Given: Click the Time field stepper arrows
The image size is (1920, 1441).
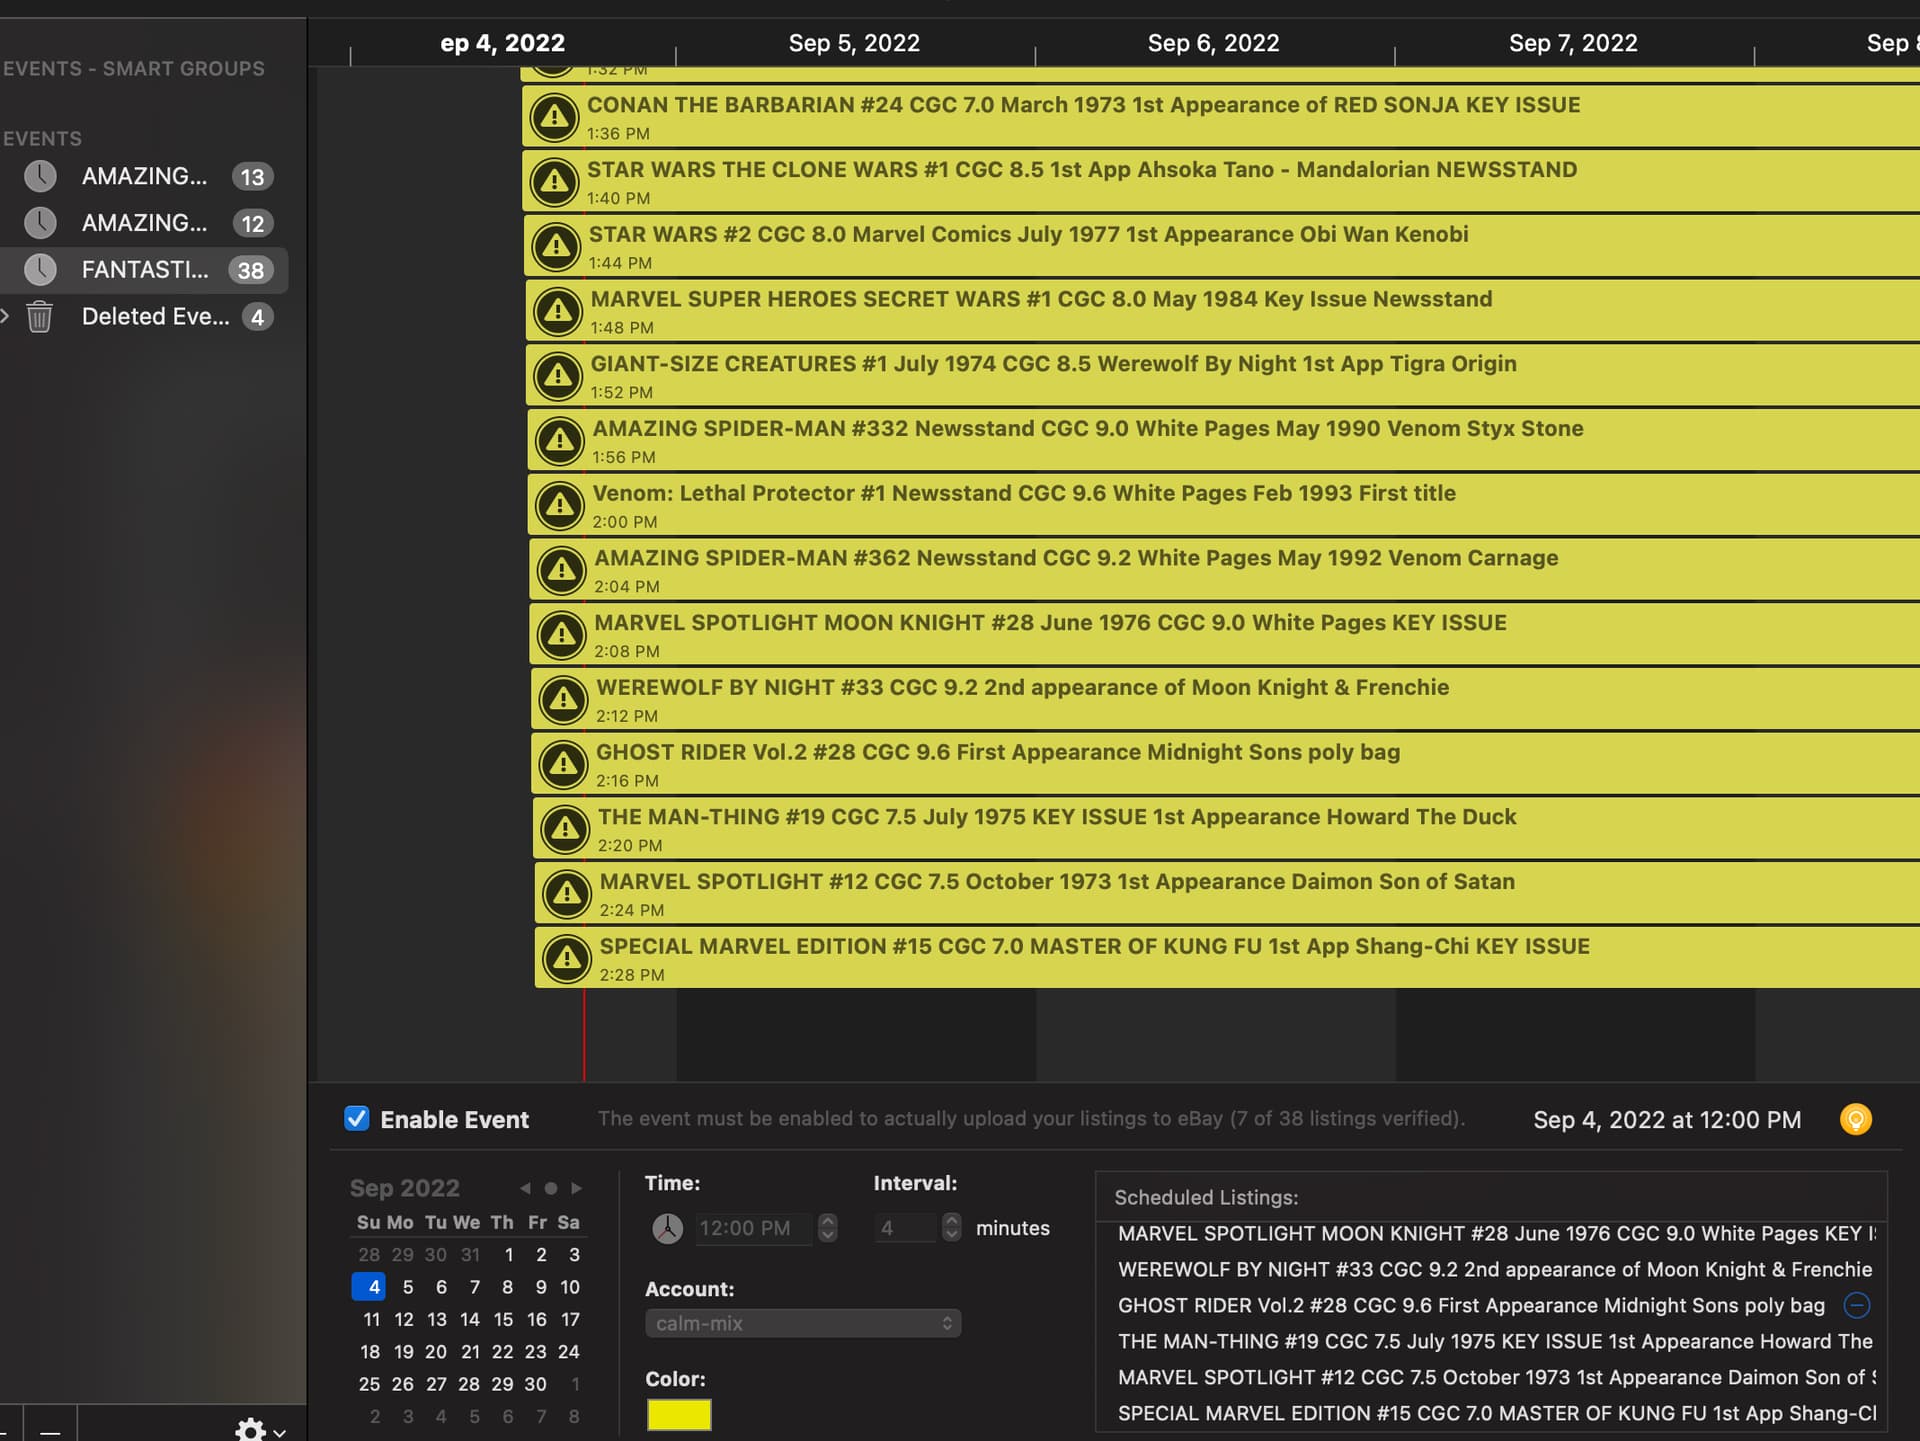Looking at the screenshot, I should click(828, 1228).
